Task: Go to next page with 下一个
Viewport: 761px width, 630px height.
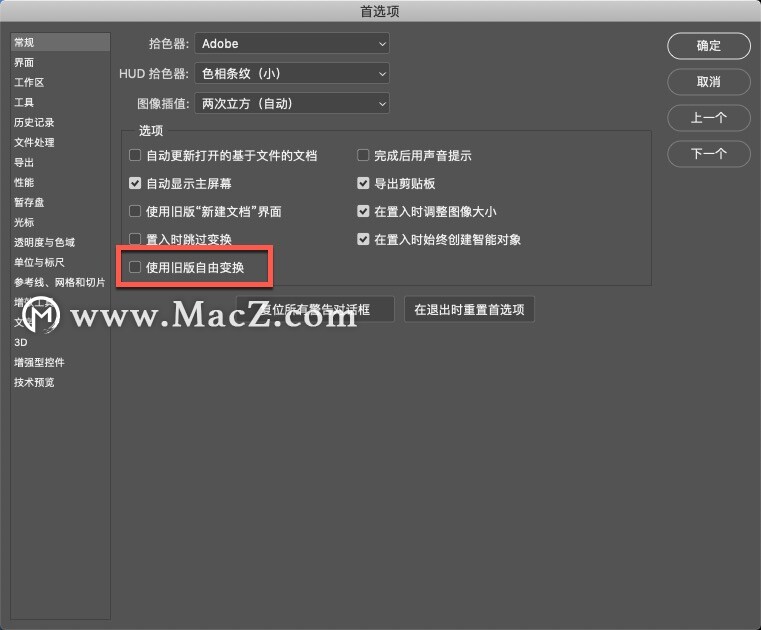Action: 709,154
